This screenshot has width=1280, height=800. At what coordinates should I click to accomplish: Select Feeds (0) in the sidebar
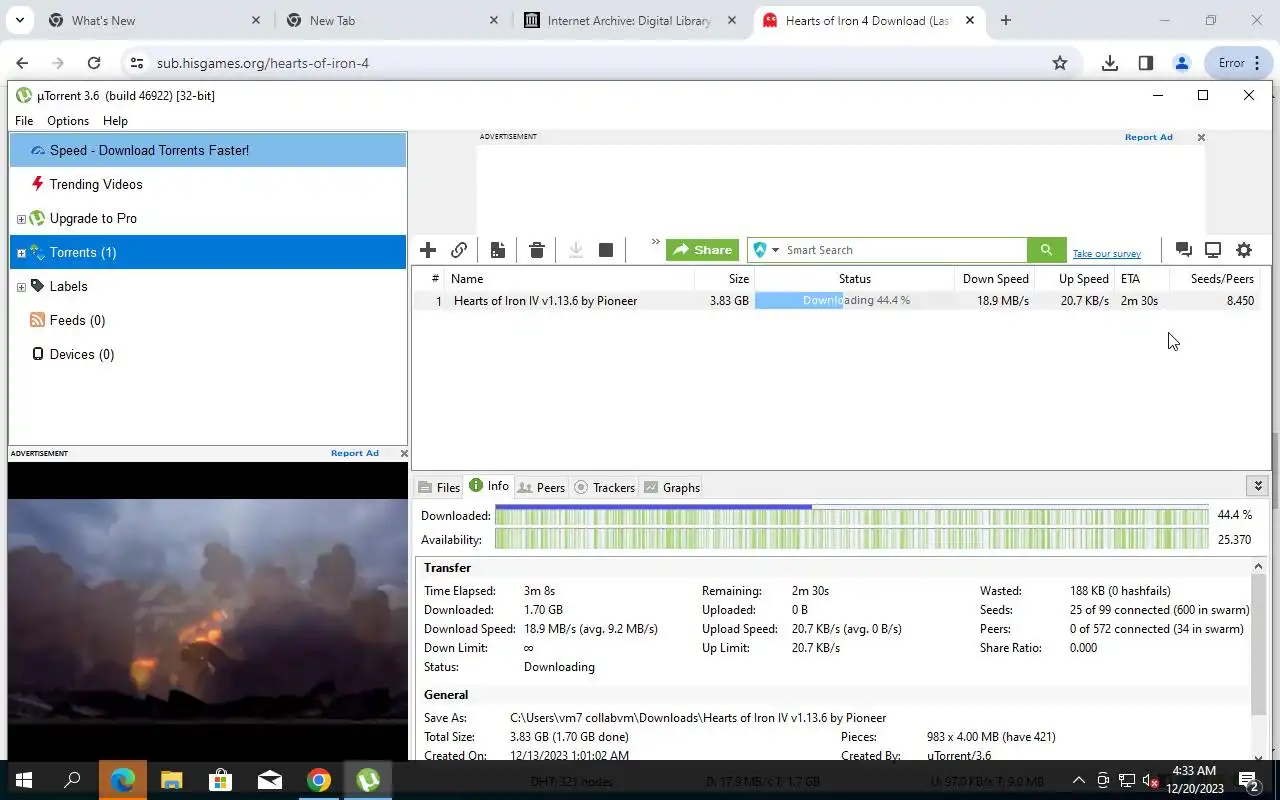(x=208, y=320)
